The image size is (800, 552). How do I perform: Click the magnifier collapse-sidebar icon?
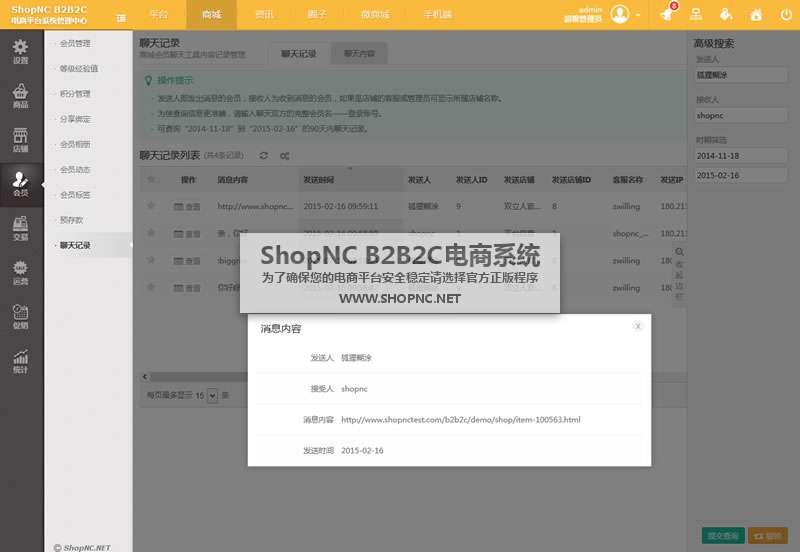679,252
